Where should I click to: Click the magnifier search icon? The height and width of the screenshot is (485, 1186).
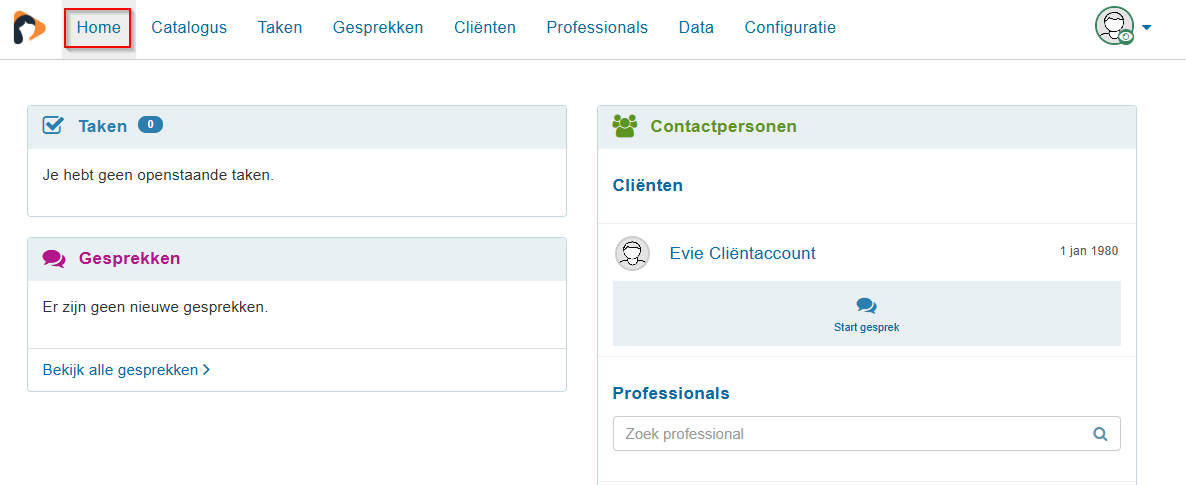[x=1100, y=434]
